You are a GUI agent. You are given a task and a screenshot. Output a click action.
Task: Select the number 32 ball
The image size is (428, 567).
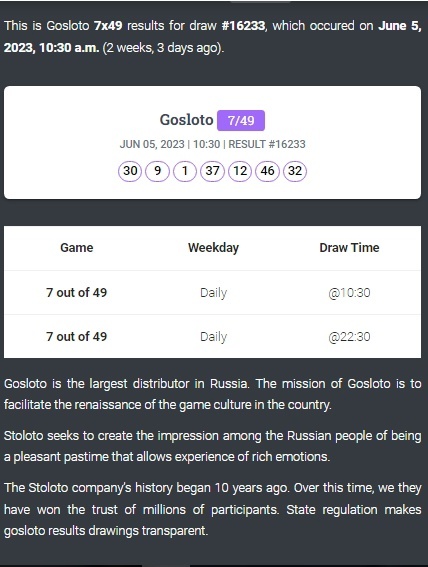295,171
